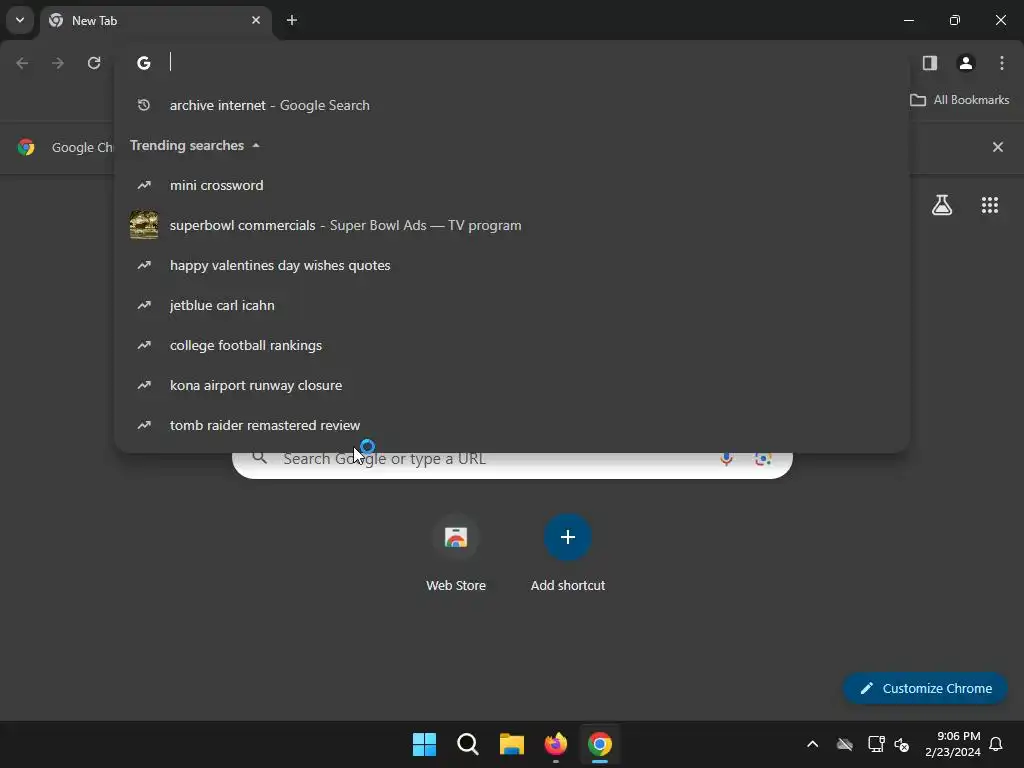Collapse the Trending searches section
The height and width of the screenshot is (768, 1024).
(256, 146)
